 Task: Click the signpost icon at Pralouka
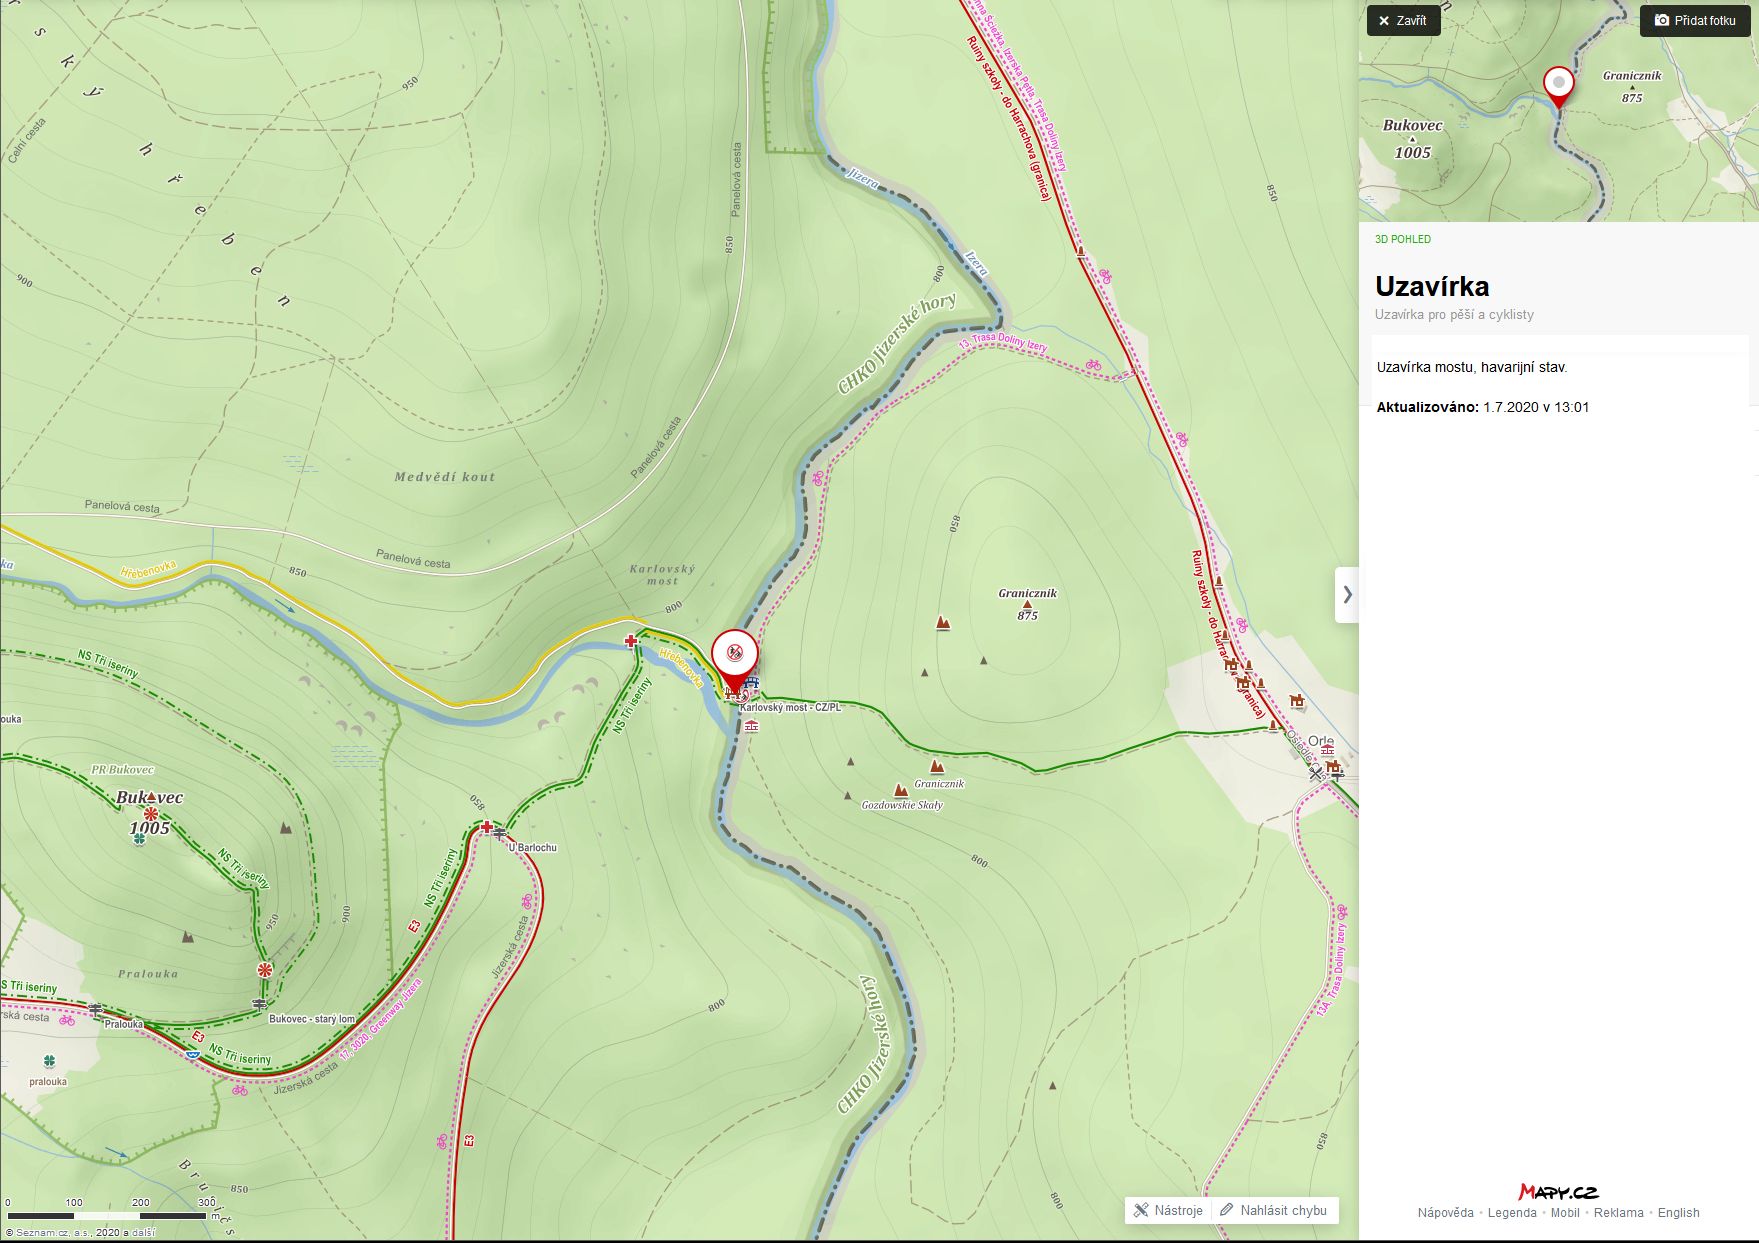point(95,1010)
